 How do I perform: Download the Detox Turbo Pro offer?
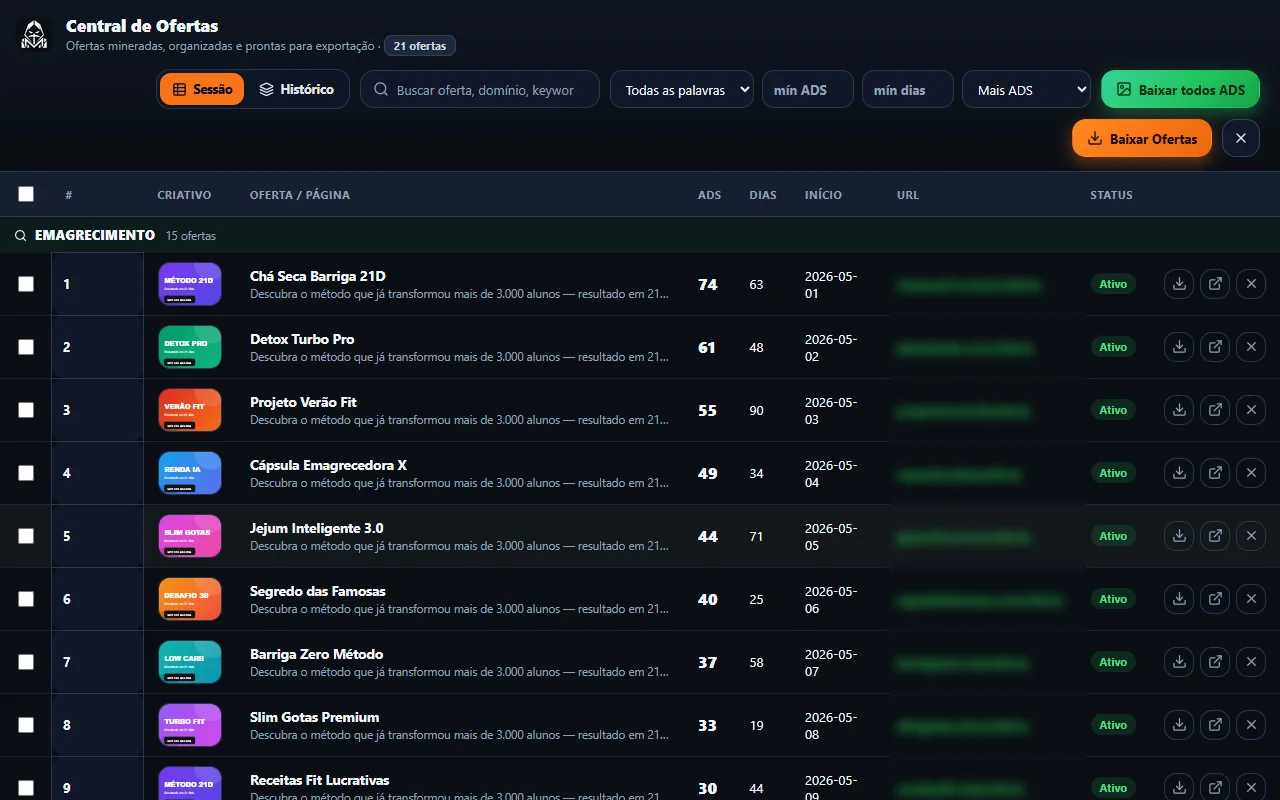[x=1179, y=347]
